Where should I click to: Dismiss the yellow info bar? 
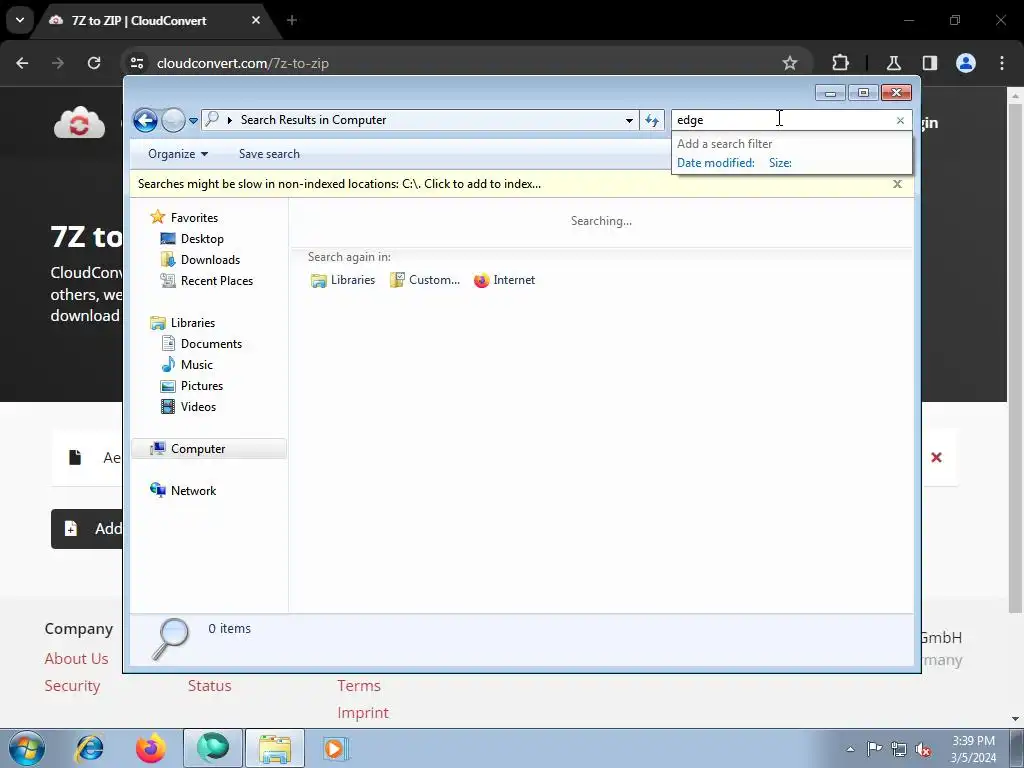897,184
